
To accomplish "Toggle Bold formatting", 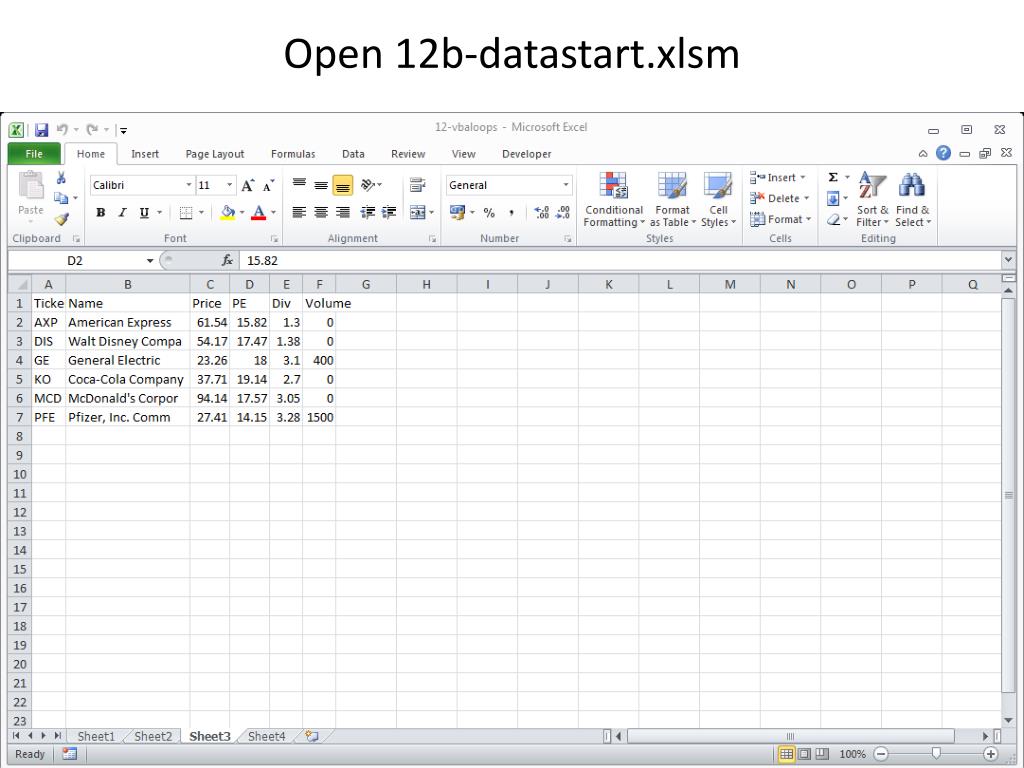I will (101, 212).
